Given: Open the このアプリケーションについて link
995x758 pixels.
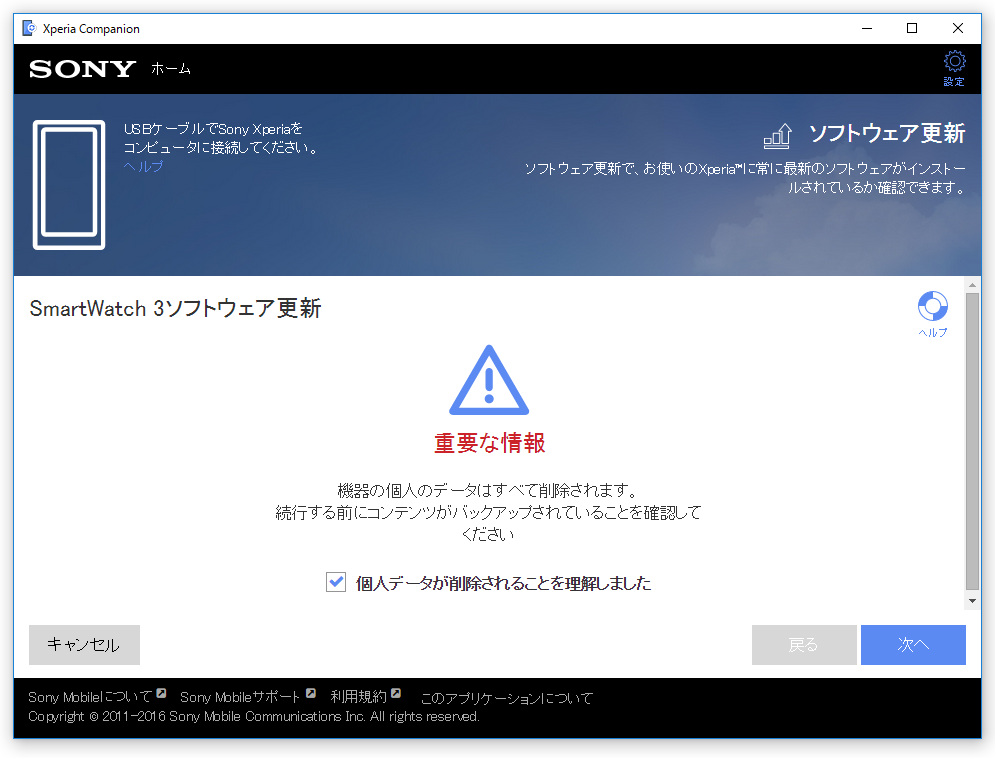Looking at the screenshot, I should [x=507, y=698].
